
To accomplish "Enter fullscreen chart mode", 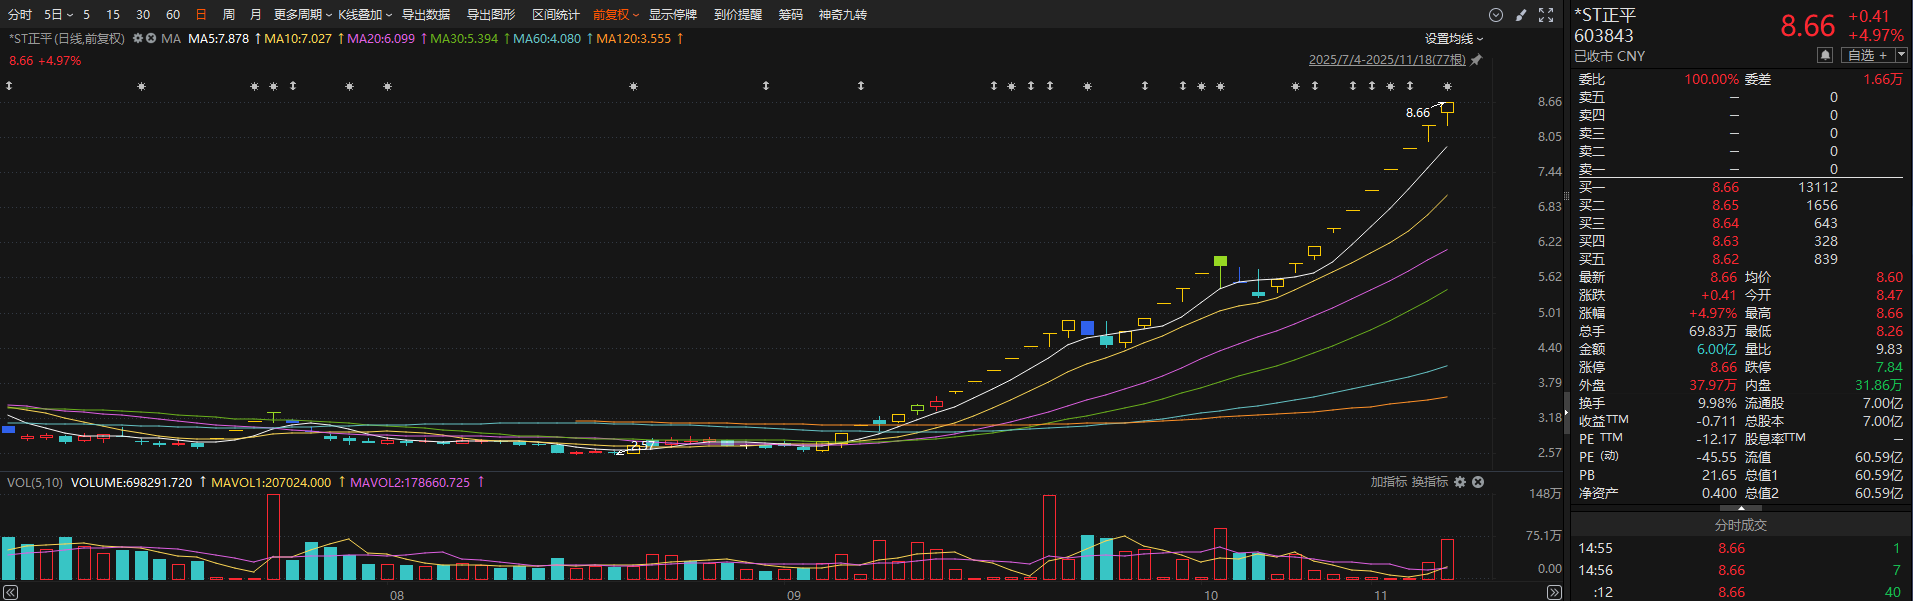I will tap(1546, 15).
